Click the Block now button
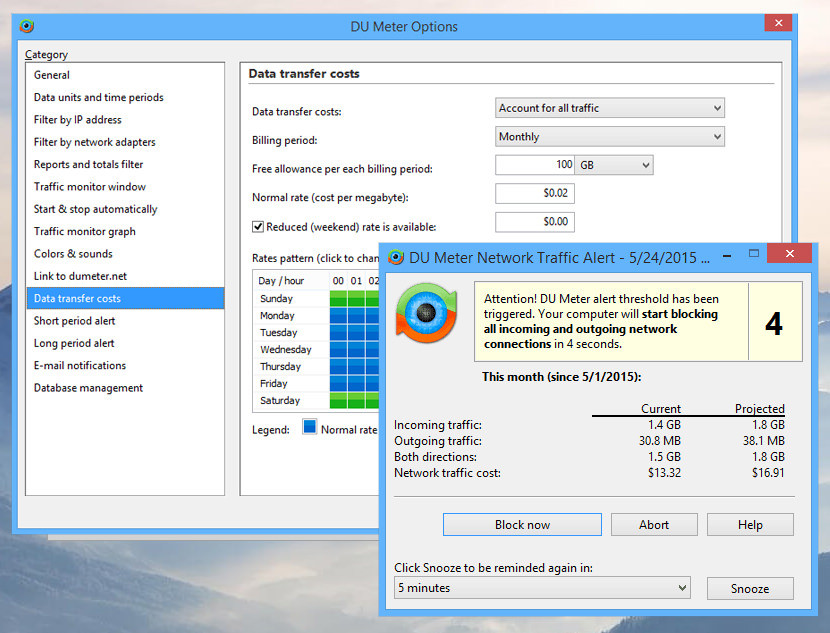This screenshot has width=830, height=633. click(522, 525)
